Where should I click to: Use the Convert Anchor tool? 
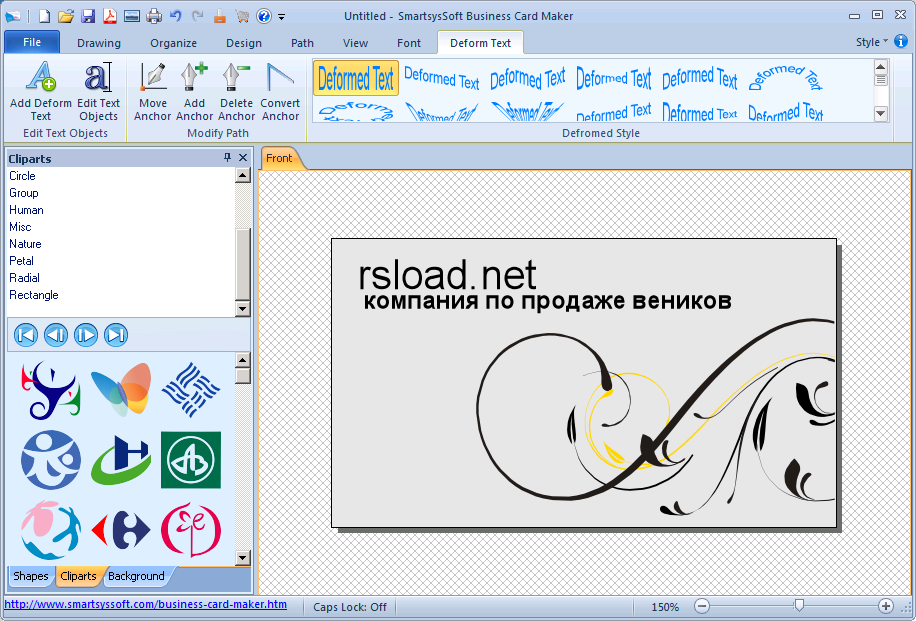click(280, 91)
